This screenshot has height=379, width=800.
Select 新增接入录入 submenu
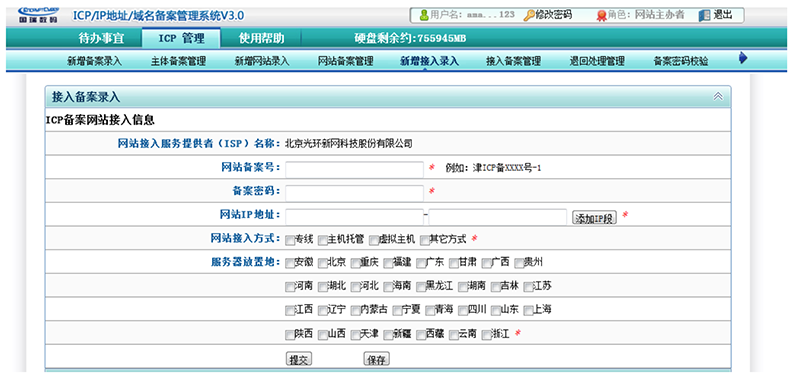pyautogui.click(x=429, y=62)
